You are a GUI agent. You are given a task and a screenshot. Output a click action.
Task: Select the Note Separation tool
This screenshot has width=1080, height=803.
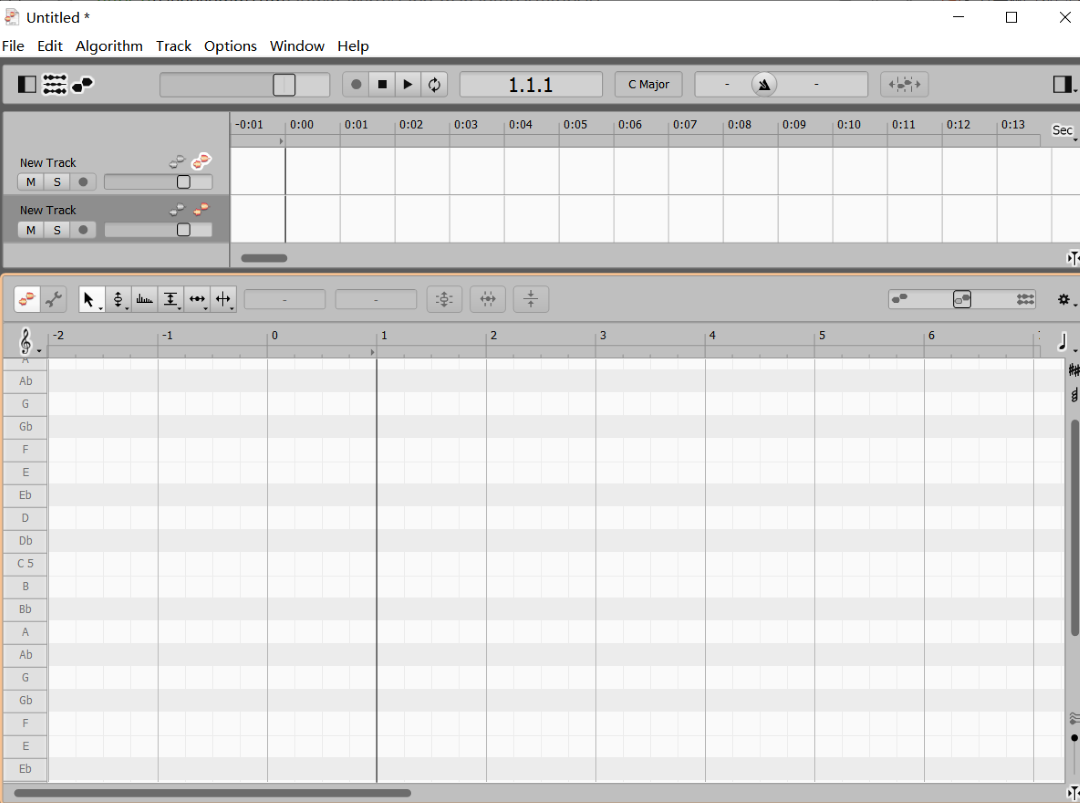(224, 299)
